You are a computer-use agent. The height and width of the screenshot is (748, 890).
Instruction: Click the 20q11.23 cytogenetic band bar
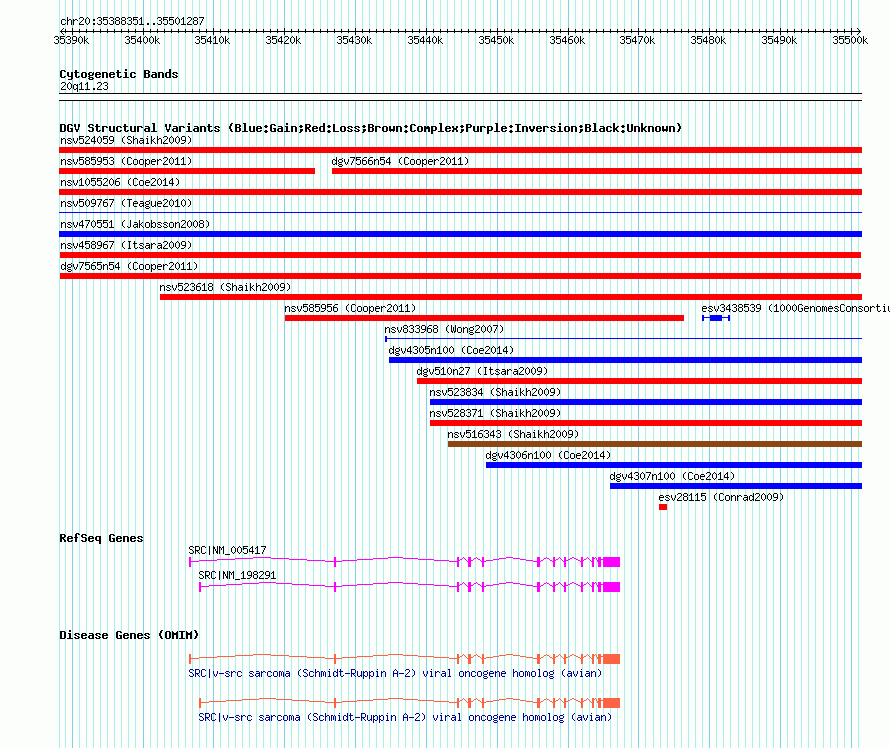pos(460,97)
